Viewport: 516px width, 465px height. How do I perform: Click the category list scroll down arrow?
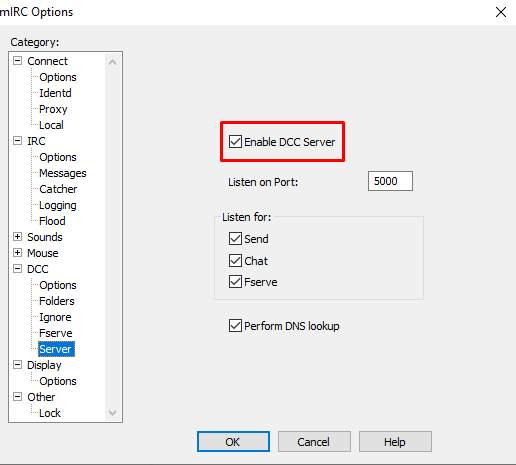(112, 413)
